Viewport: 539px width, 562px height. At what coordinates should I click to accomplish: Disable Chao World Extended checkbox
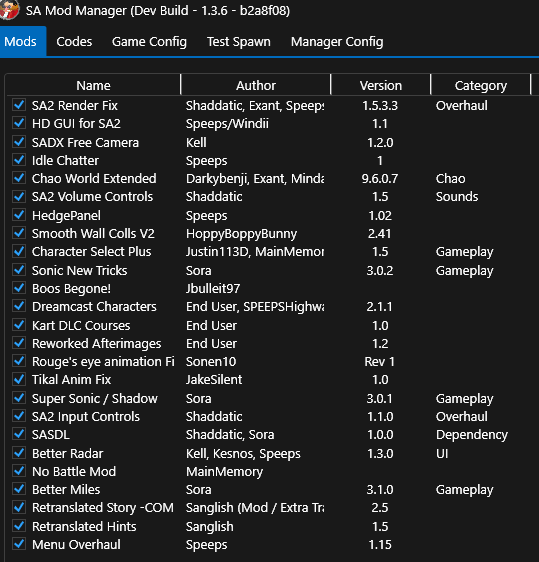tap(19, 178)
